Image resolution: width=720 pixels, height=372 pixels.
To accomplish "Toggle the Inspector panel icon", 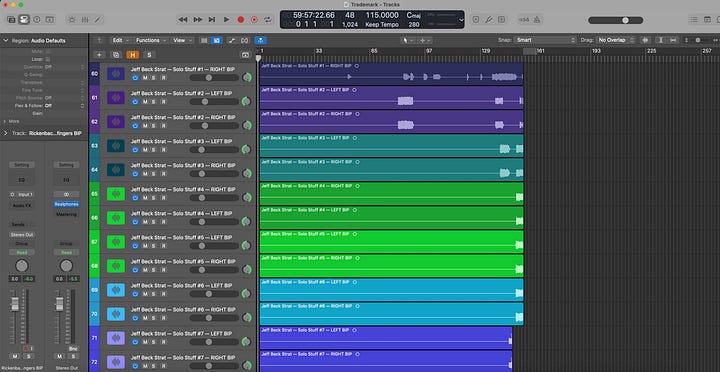I will point(24,20).
